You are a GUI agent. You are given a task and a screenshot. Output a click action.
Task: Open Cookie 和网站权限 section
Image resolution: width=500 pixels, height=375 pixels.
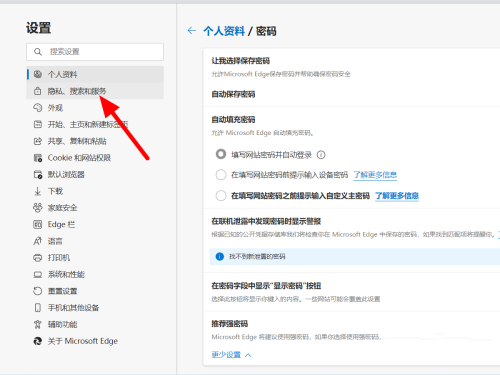95,158
